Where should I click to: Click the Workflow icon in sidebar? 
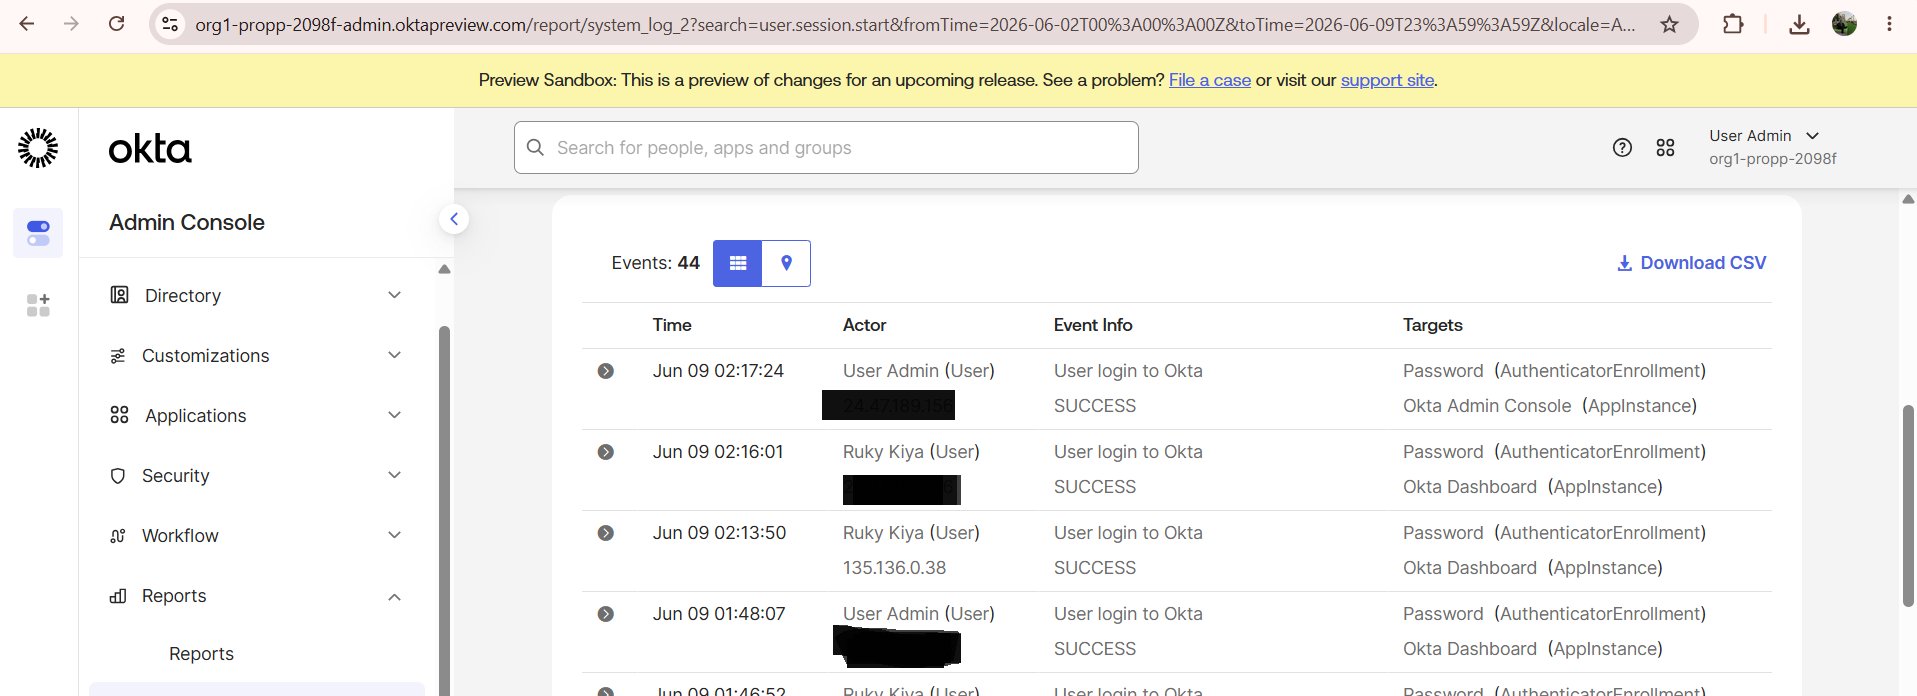tap(118, 536)
